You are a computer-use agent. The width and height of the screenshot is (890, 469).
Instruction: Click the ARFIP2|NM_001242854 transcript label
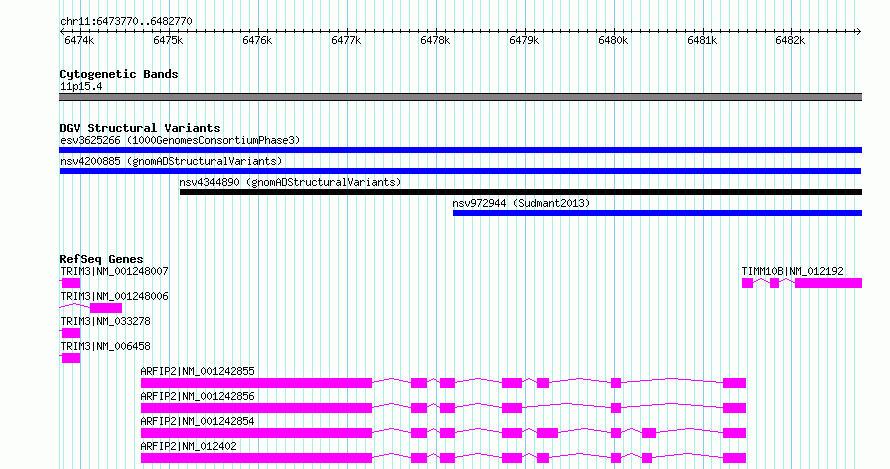pos(198,421)
